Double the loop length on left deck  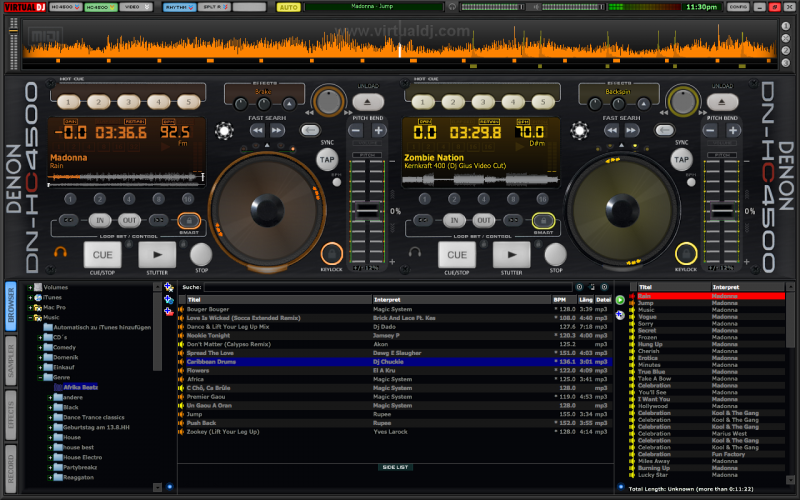(159, 220)
